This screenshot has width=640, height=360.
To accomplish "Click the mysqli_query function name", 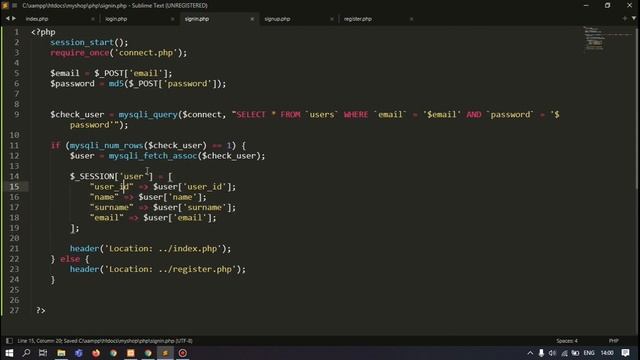I will pos(148,114).
